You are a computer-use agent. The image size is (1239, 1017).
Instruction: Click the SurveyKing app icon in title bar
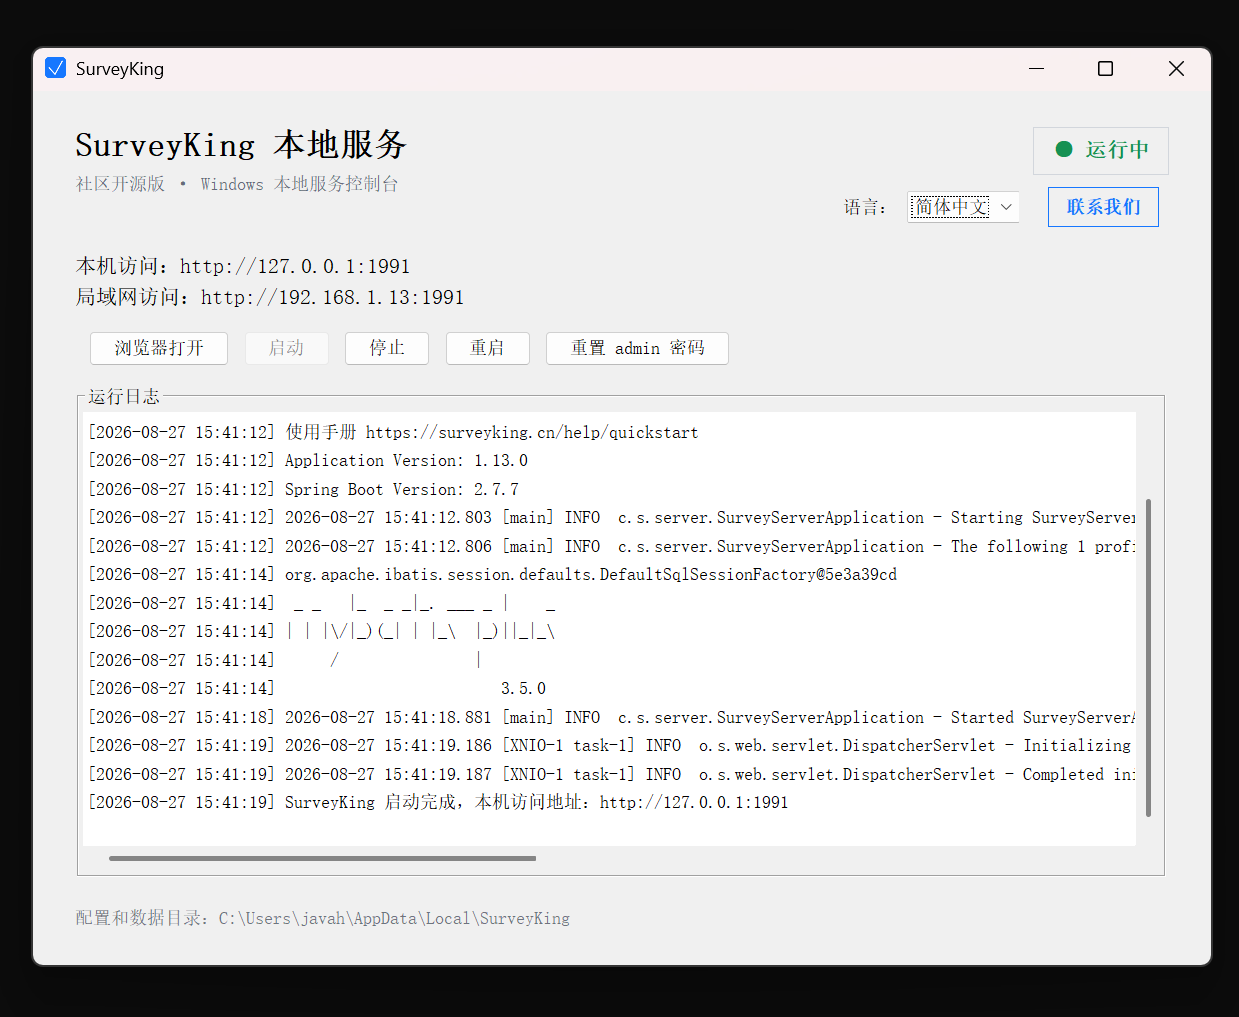point(56,68)
